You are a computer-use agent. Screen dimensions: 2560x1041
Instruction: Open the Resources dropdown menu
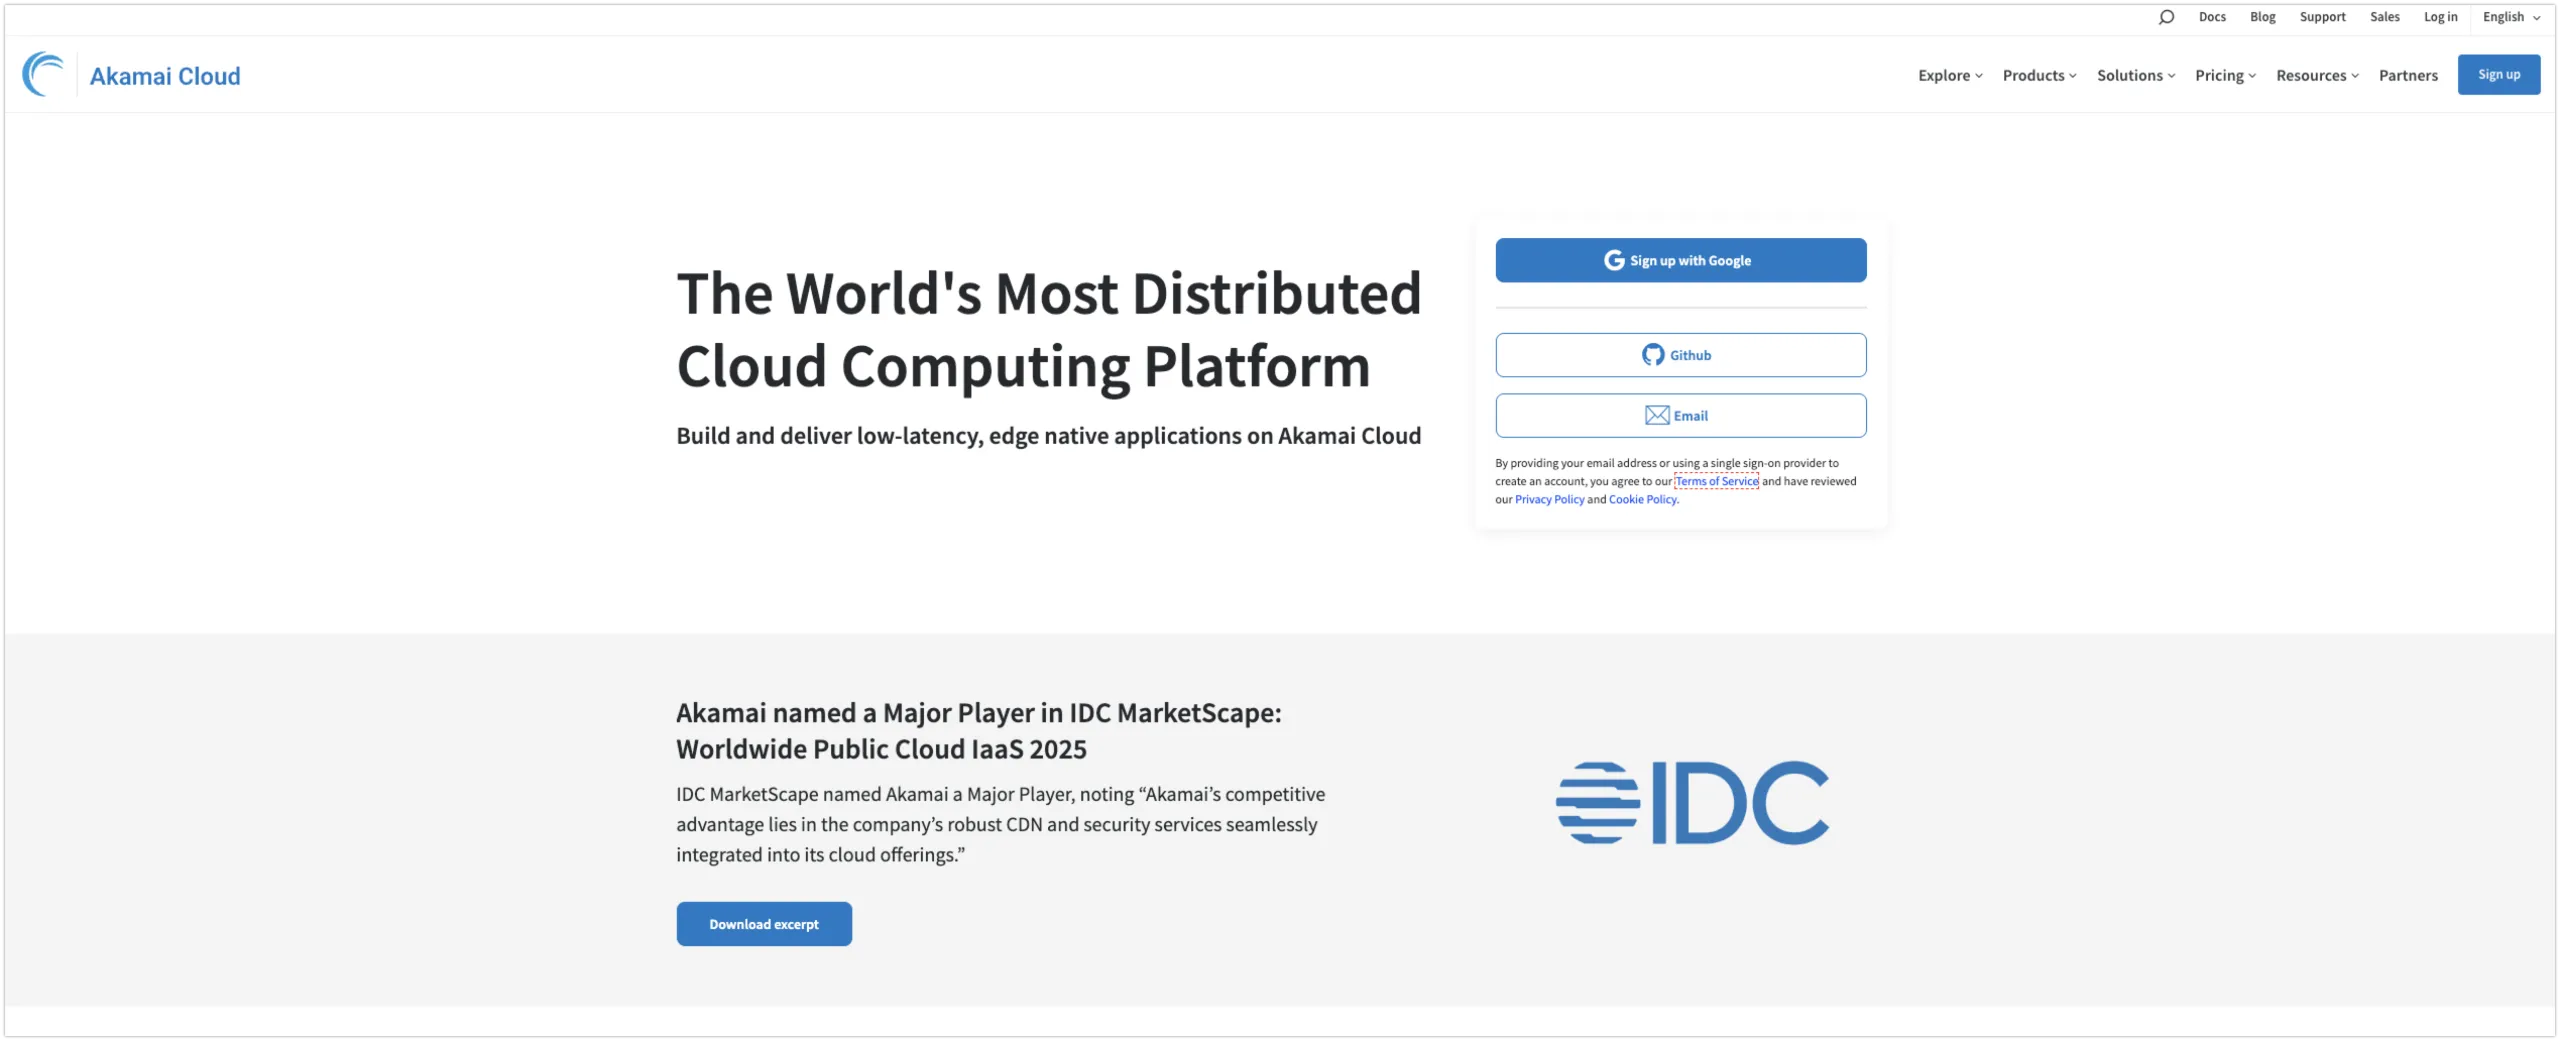[x=2317, y=76]
